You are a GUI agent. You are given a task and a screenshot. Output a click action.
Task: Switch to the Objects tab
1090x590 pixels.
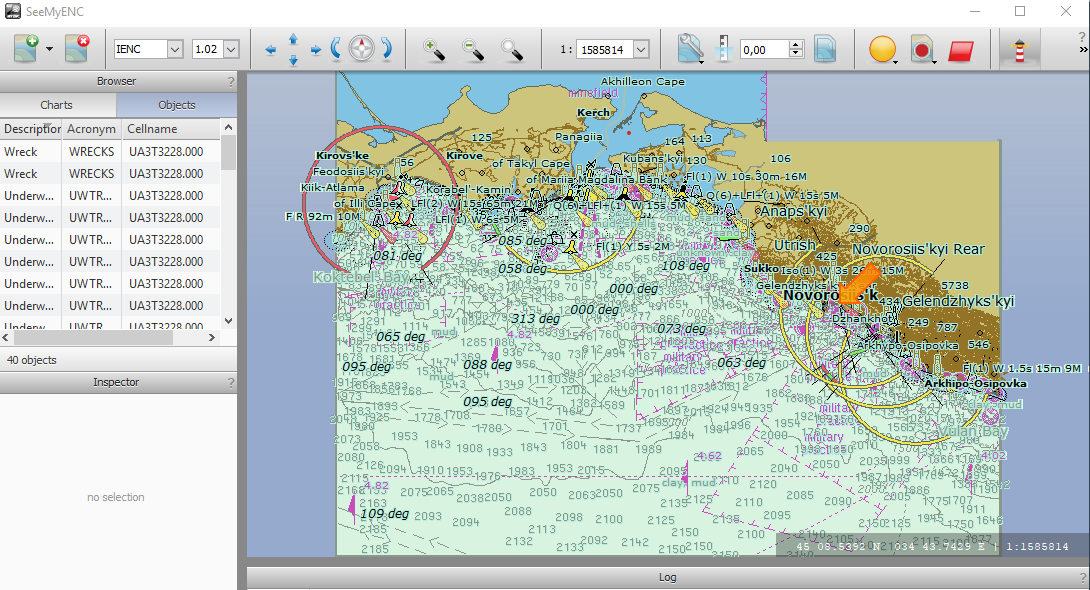pos(177,105)
